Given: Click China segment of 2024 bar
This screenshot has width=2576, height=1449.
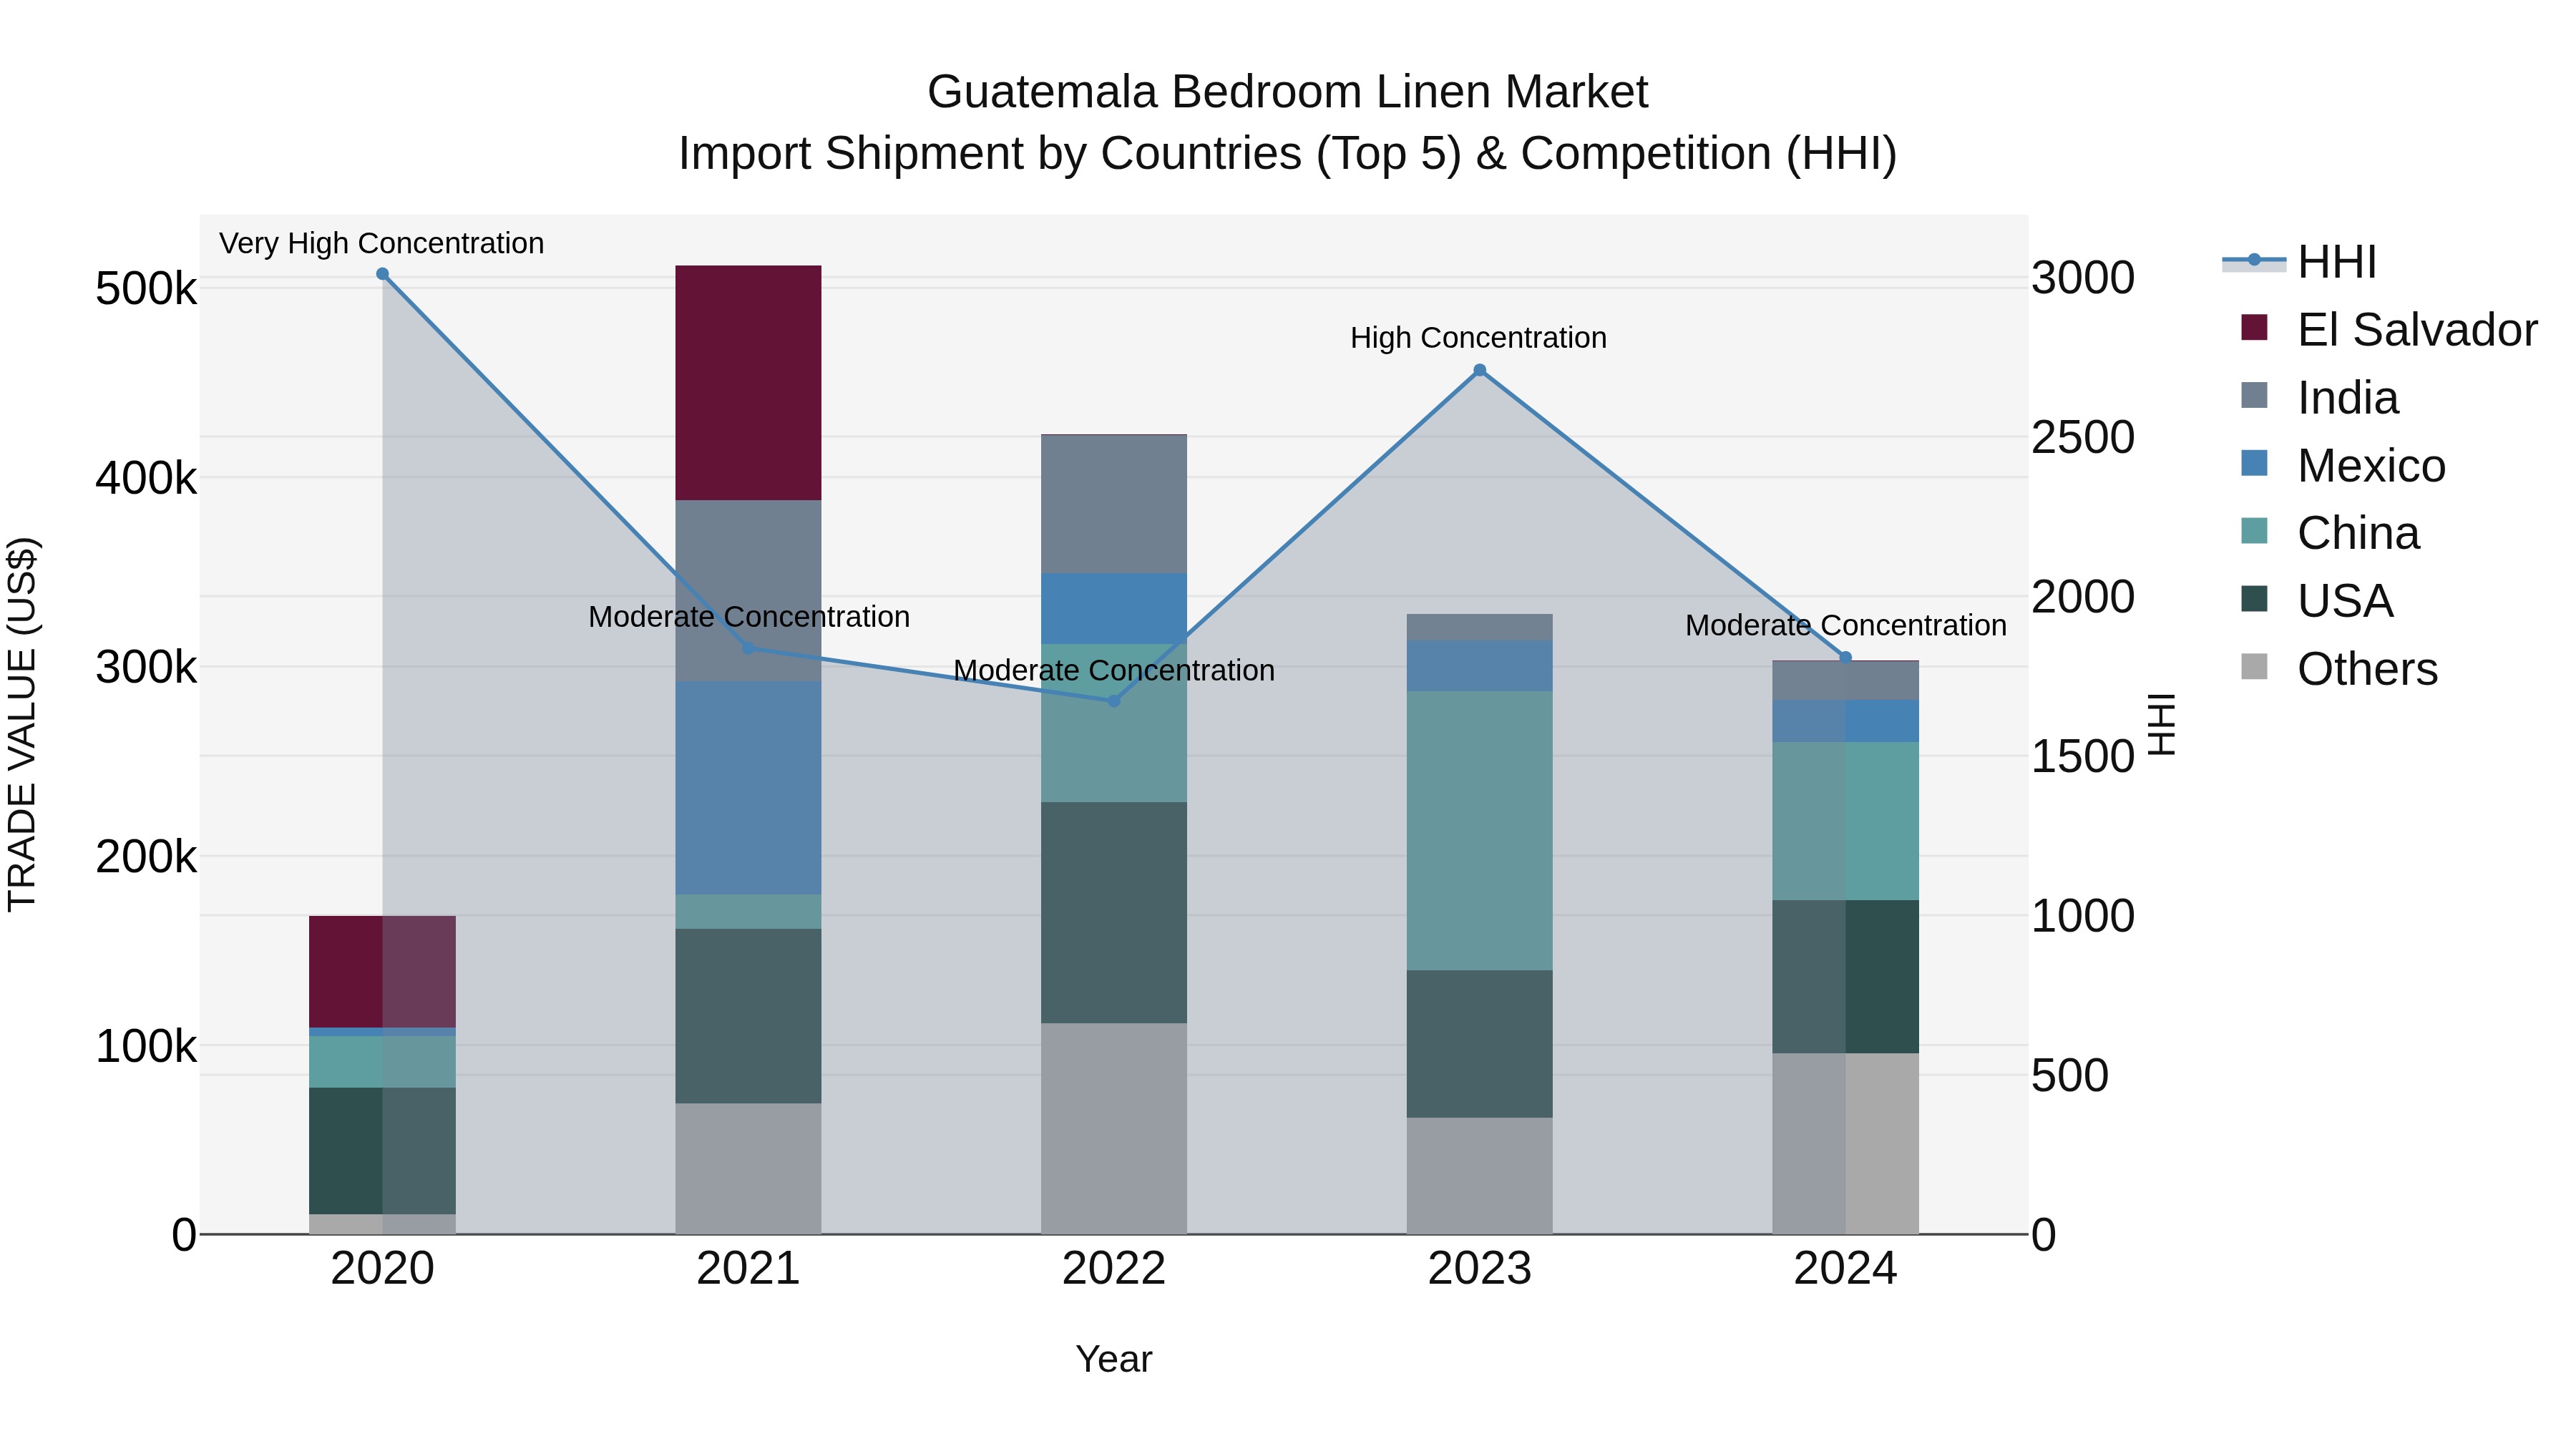Looking at the screenshot, I should 1846,822.
